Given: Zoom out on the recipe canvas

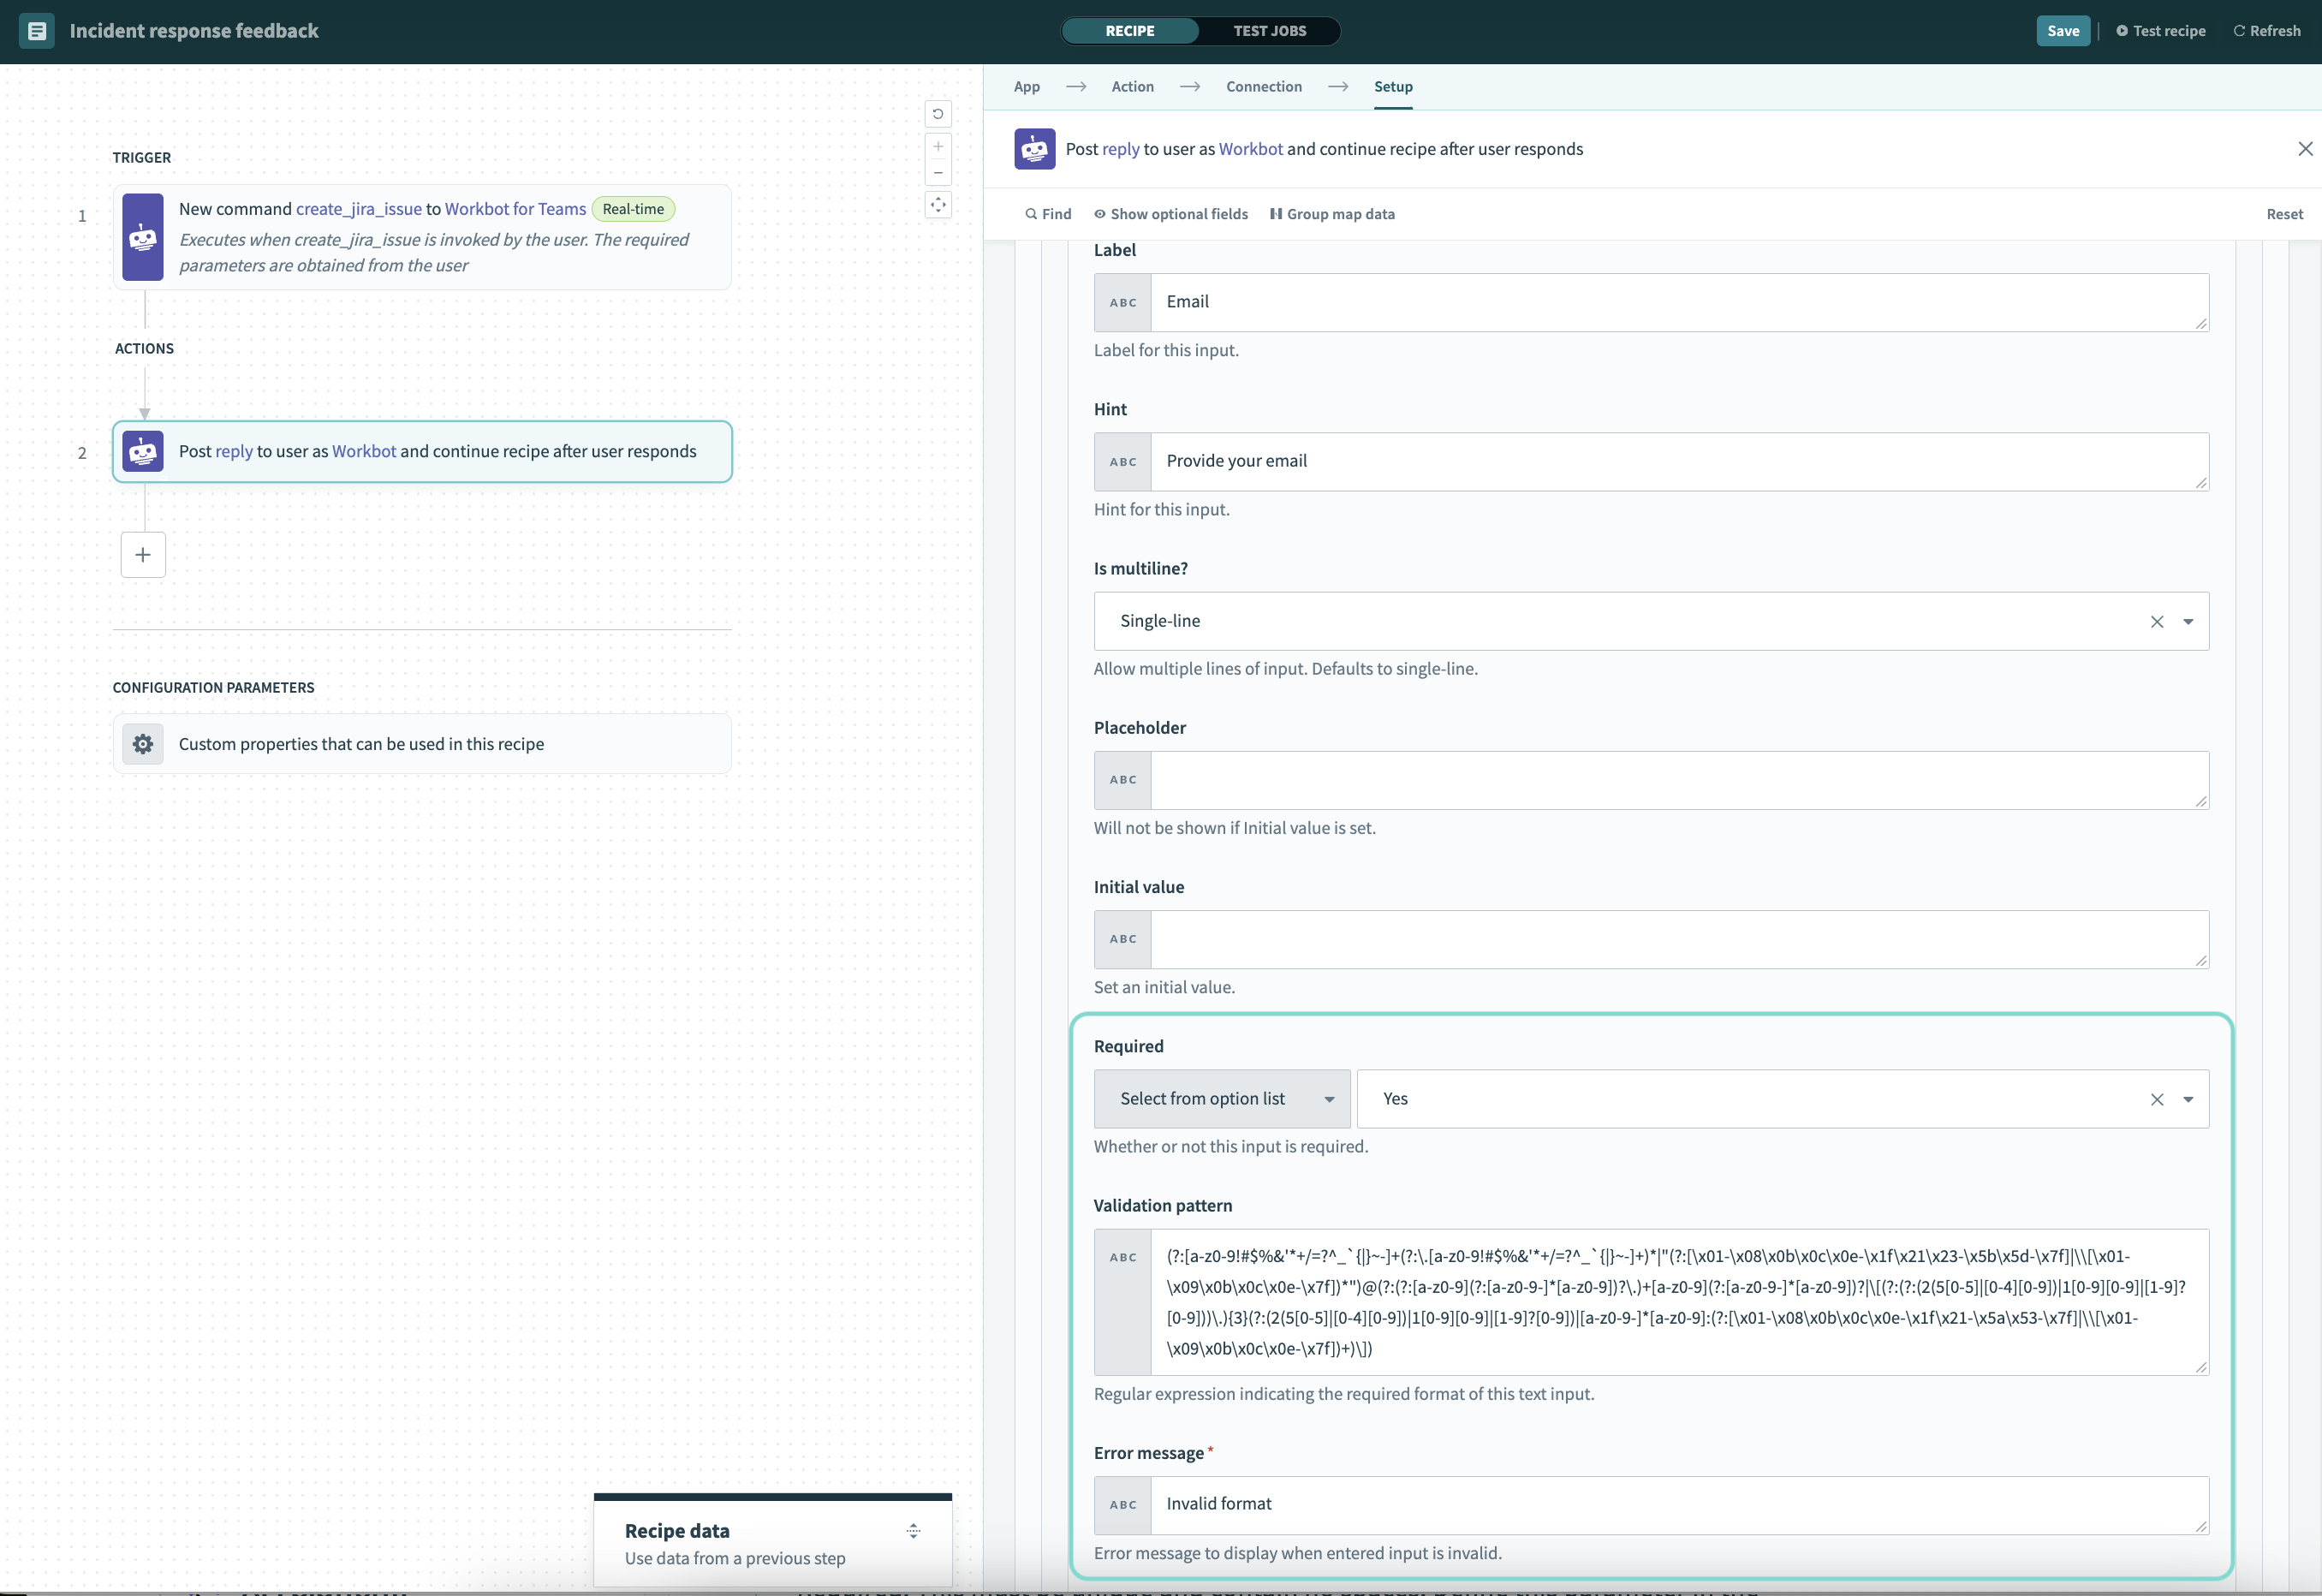Looking at the screenshot, I should click(x=938, y=172).
